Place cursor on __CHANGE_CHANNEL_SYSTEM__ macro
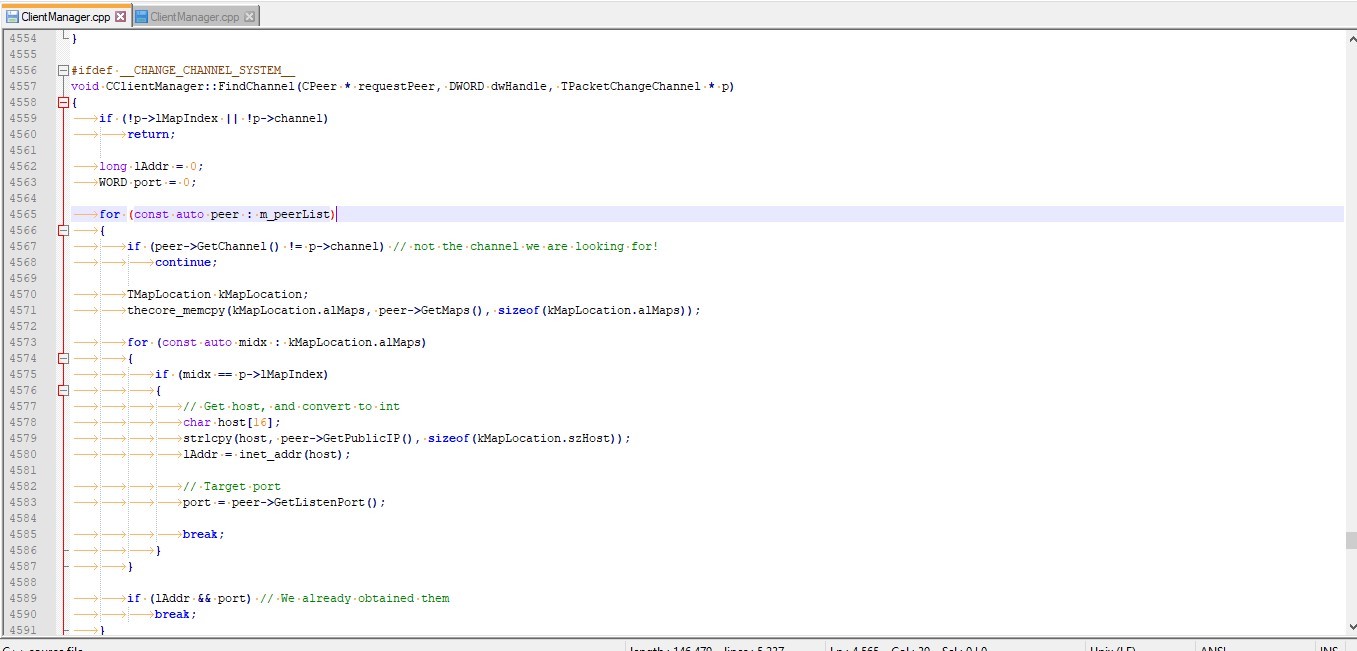Image resolution: width=1357 pixels, height=651 pixels. [207, 70]
